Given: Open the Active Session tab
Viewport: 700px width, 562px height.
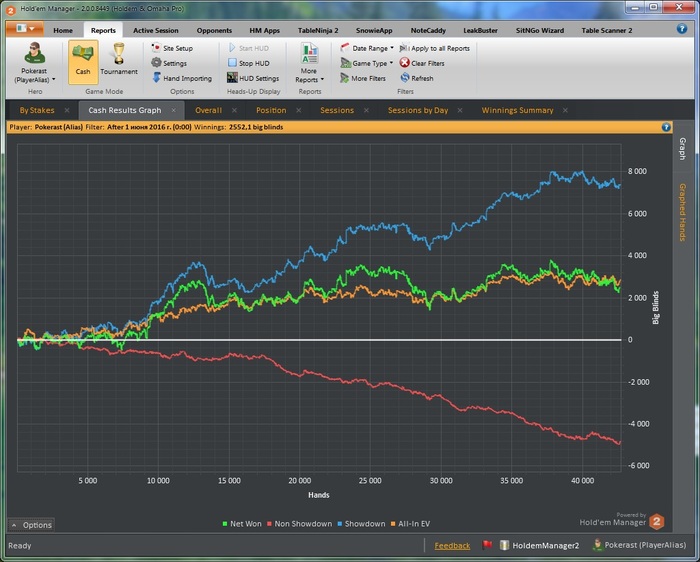Looking at the screenshot, I should tap(156, 30).
